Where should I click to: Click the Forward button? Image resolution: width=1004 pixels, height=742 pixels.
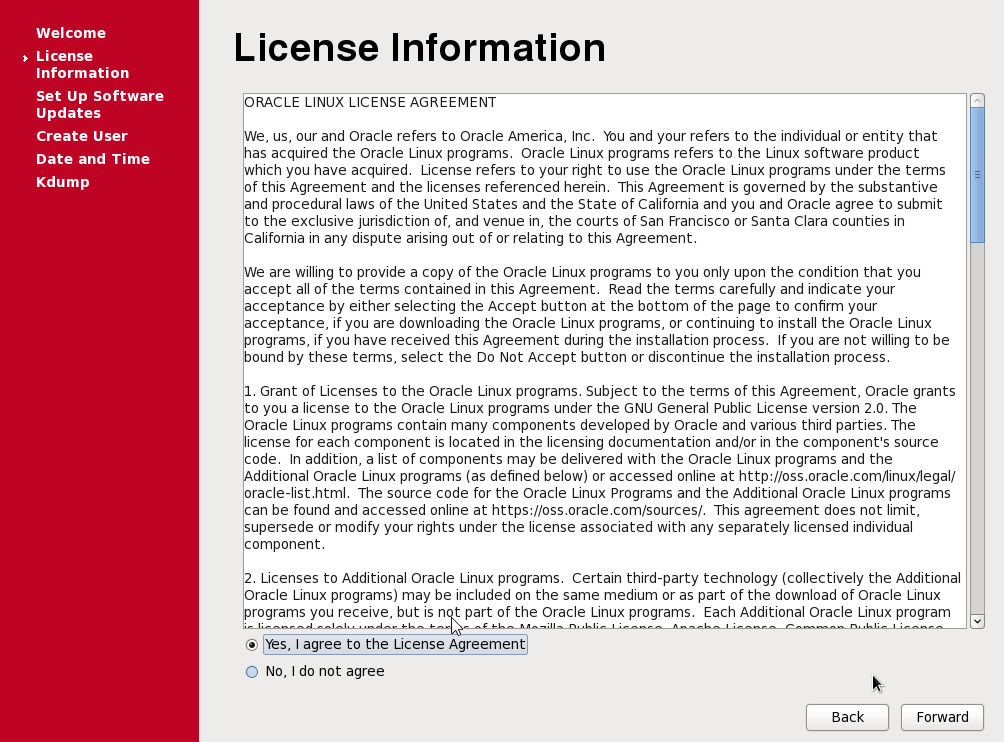point(942,717)
